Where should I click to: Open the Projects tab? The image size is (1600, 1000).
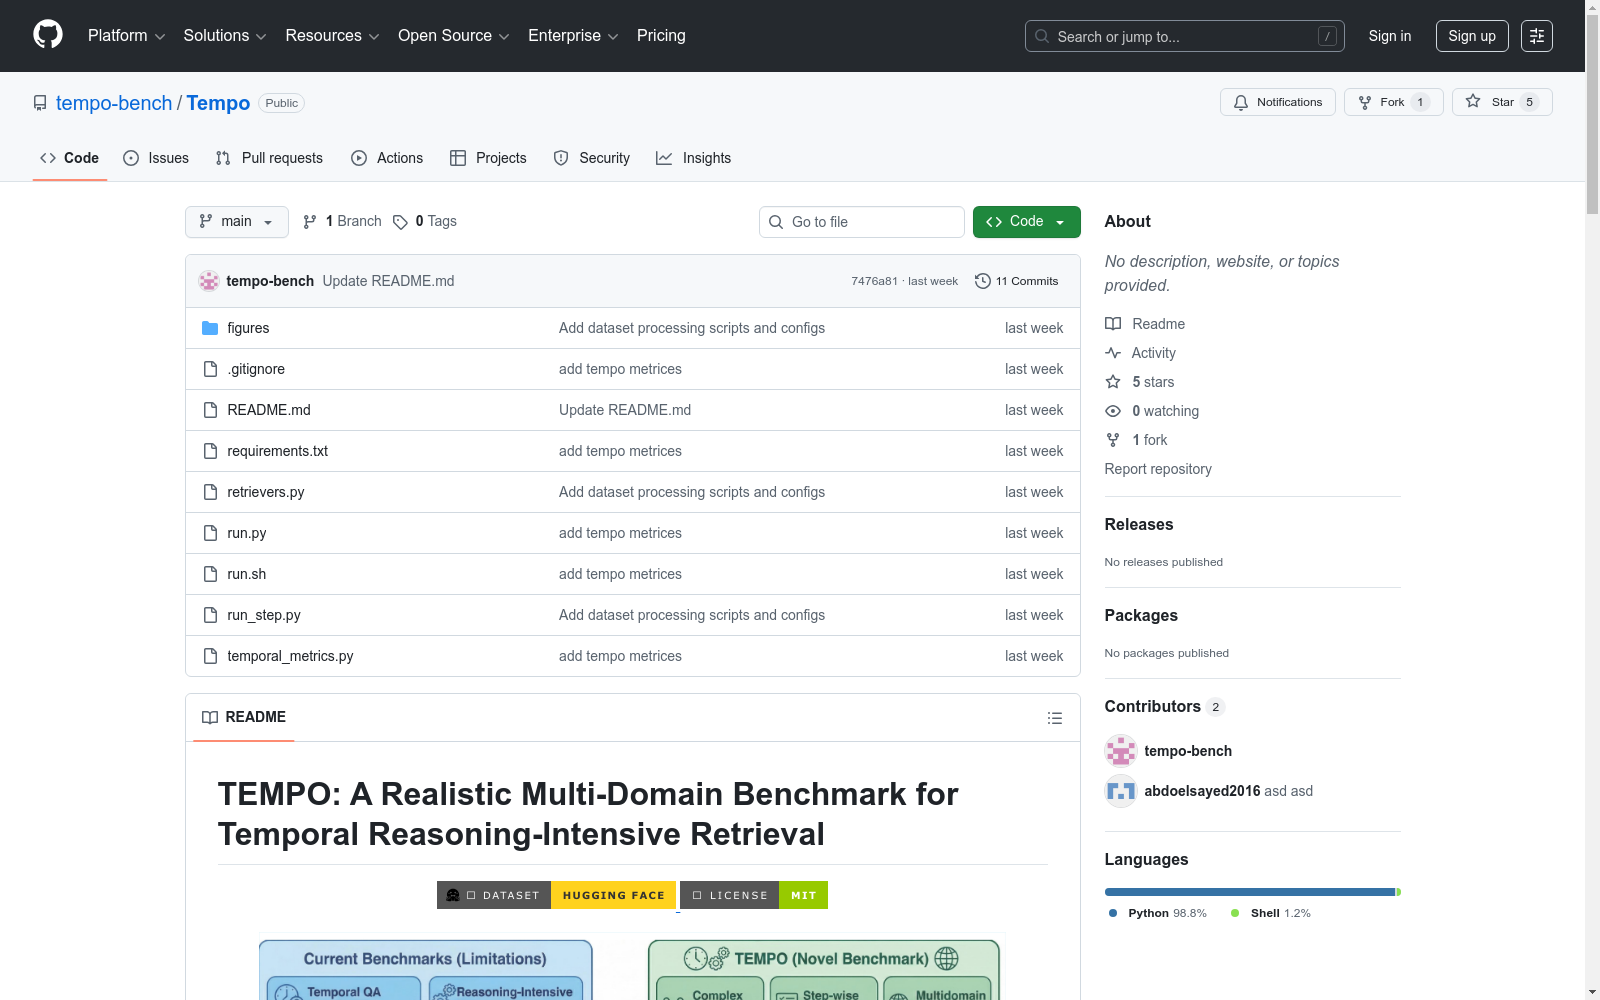point(488,158)
